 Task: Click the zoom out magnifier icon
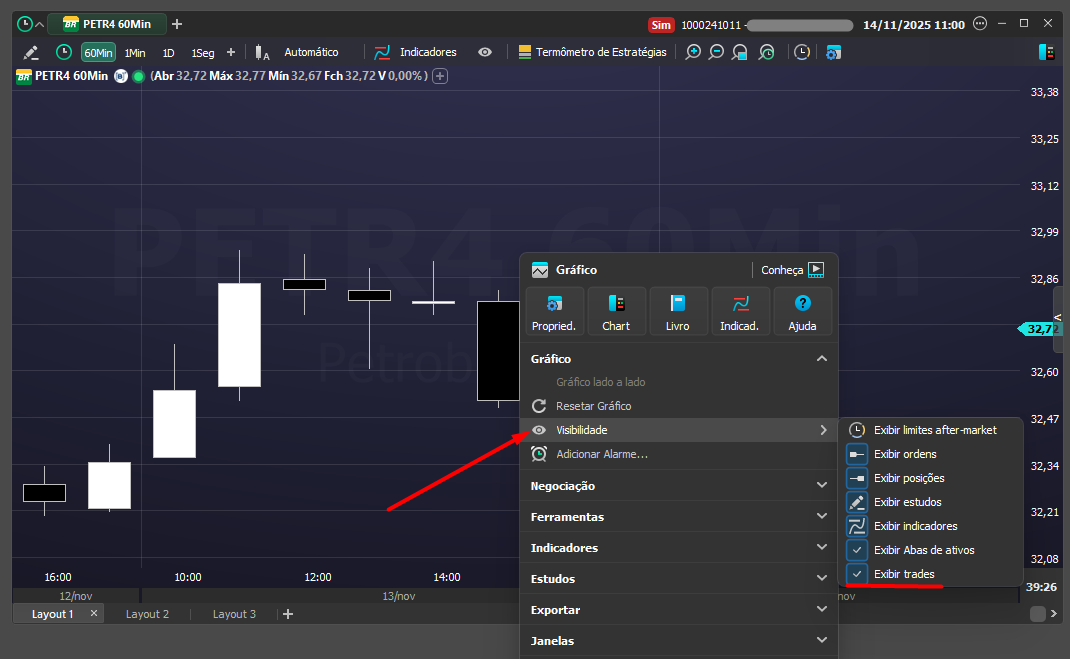pyautogui.click(x=716, y=53)
